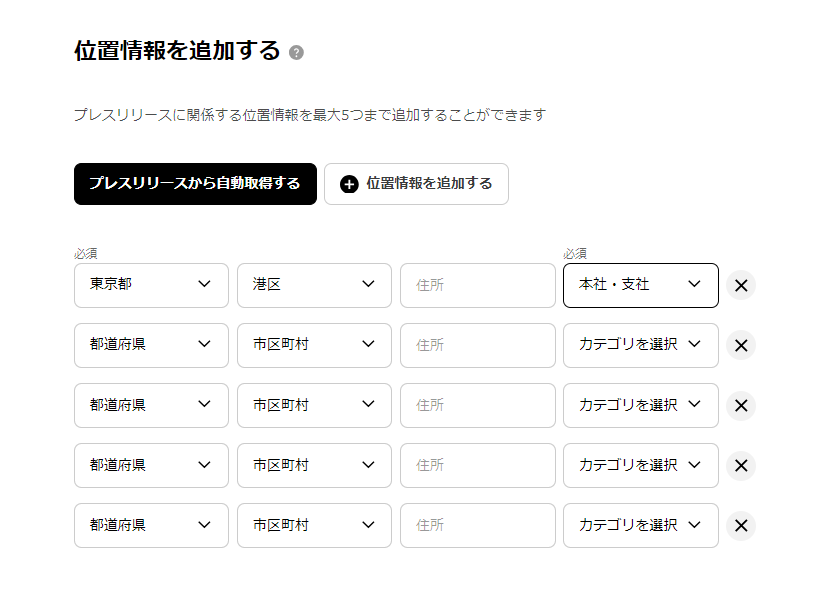Viewport: 835px width, 611px height.
Task: Remove the third location row
Action: 741,405
